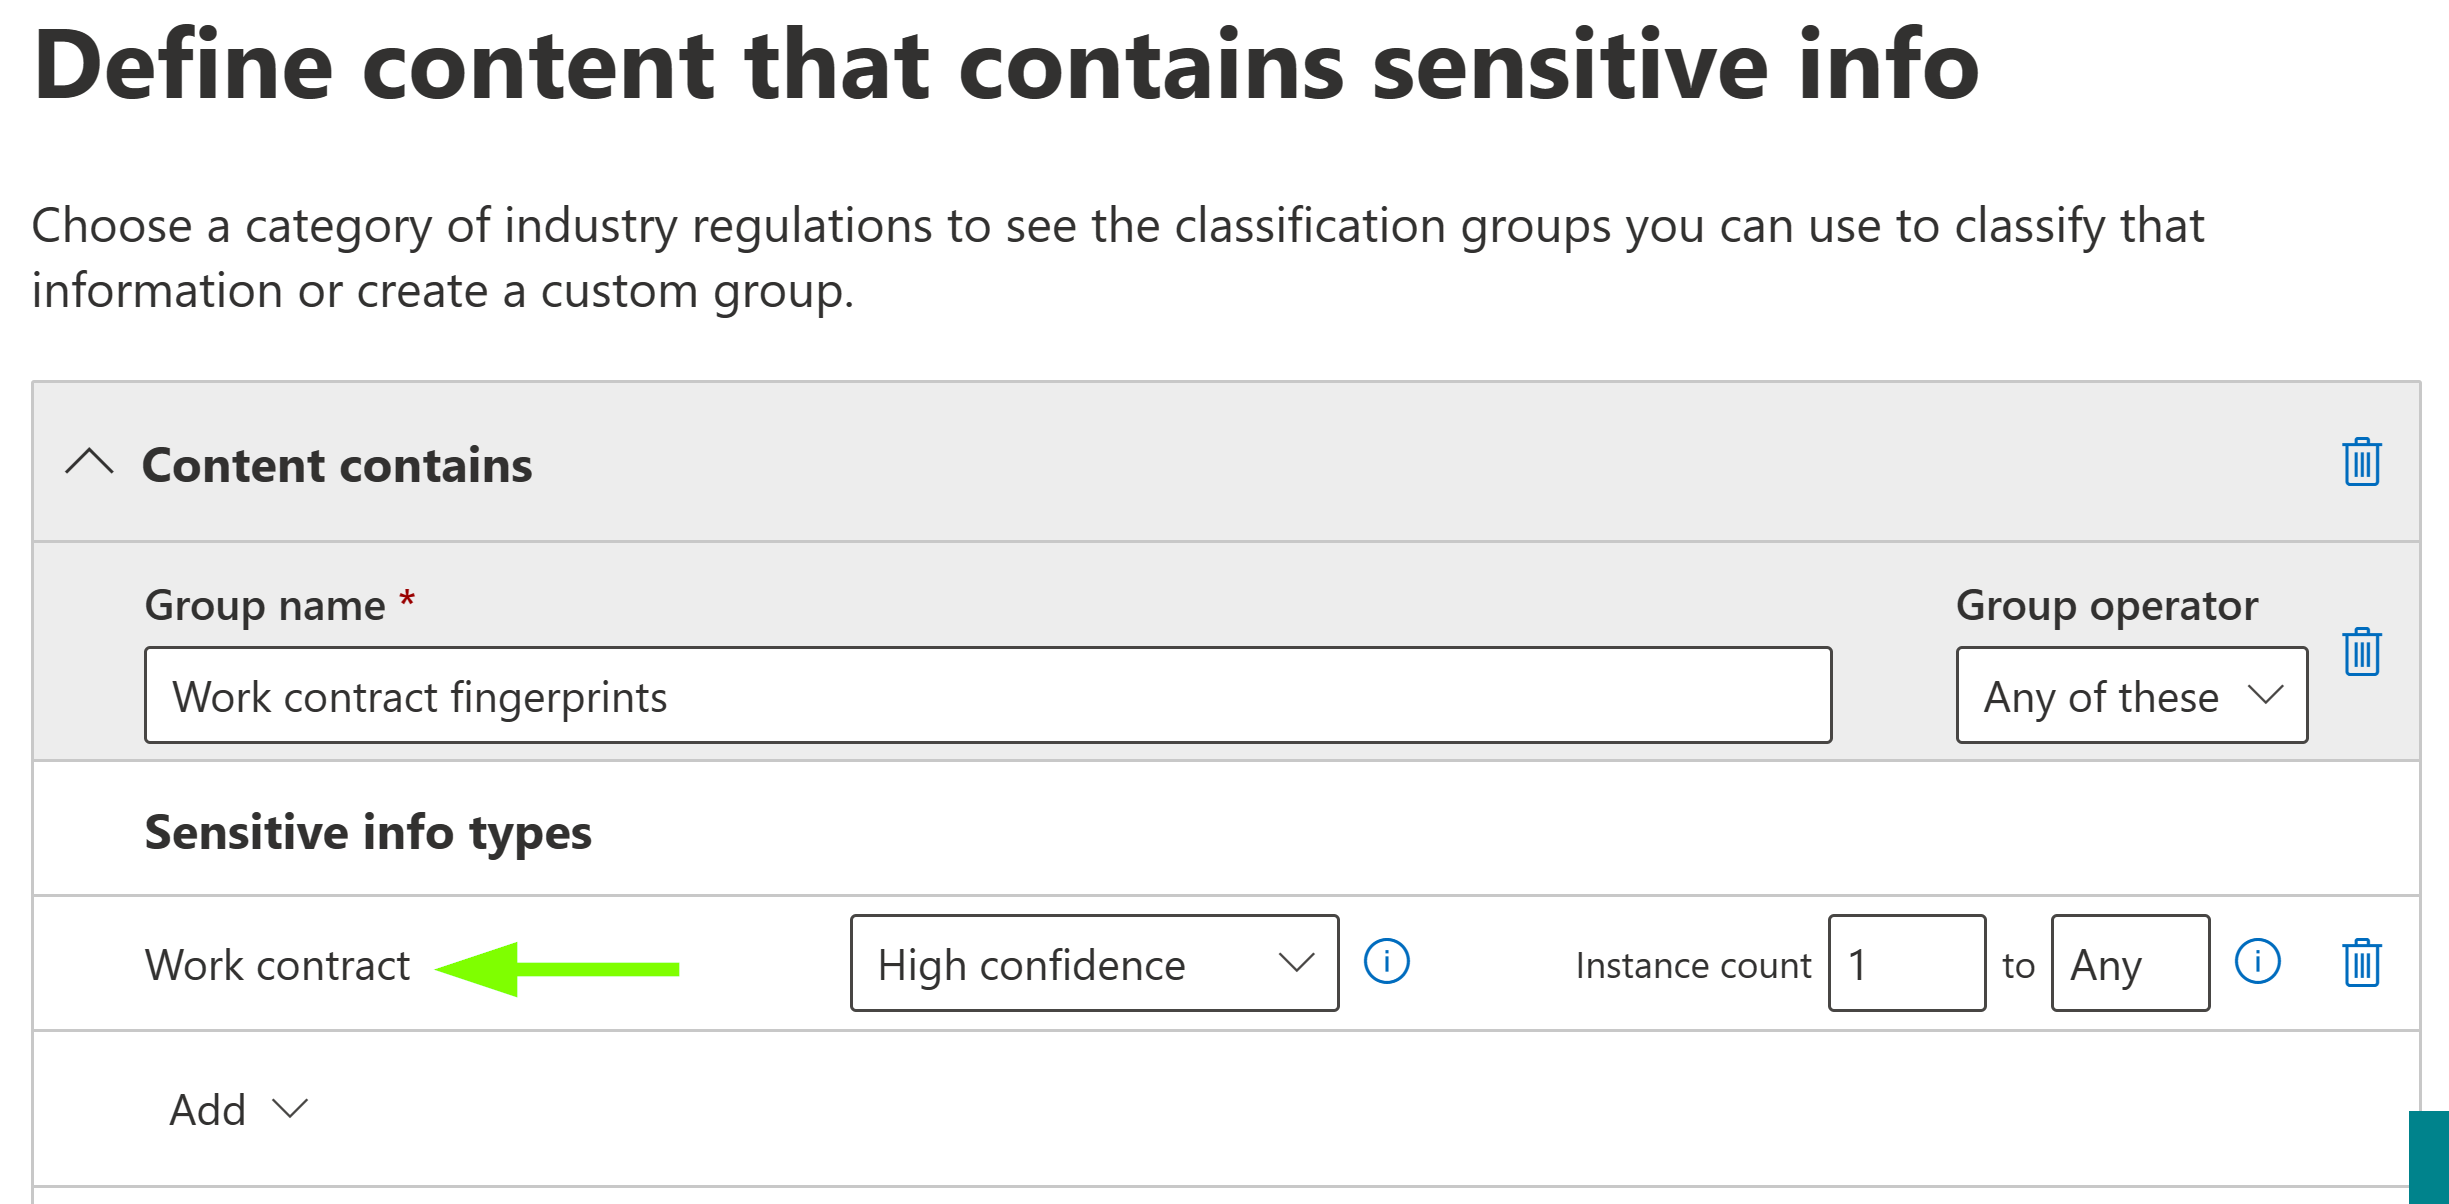Screen dimensions: 2449x1204
Task: Delete the Content contains condition
Action: tap(2361, 462)
